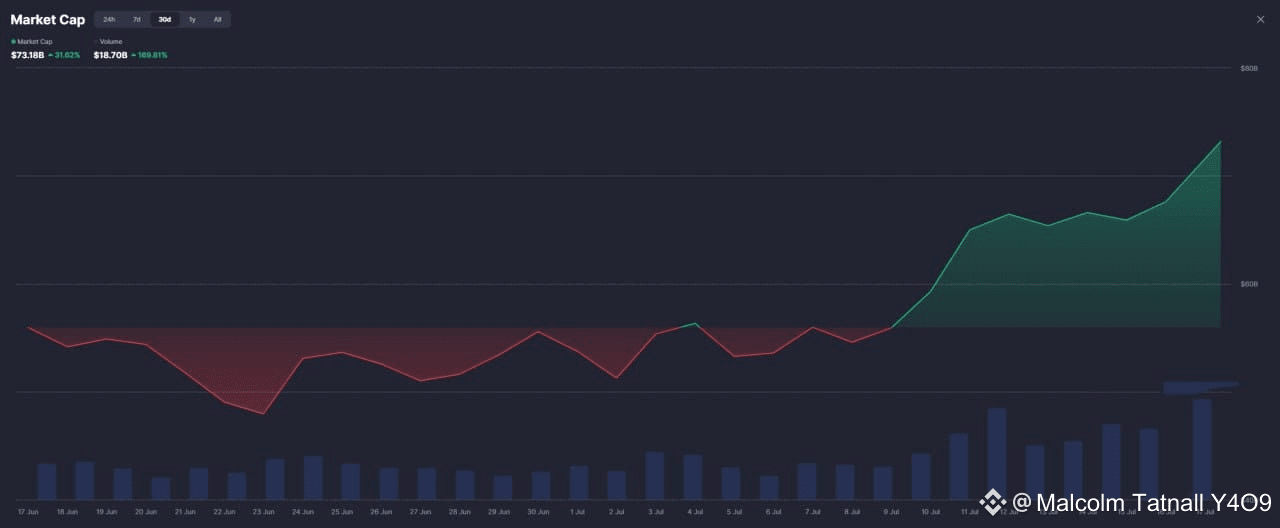Screen dimensions: 1280x528
Task: Click the 1 Jul axis label
Action: 577,511
